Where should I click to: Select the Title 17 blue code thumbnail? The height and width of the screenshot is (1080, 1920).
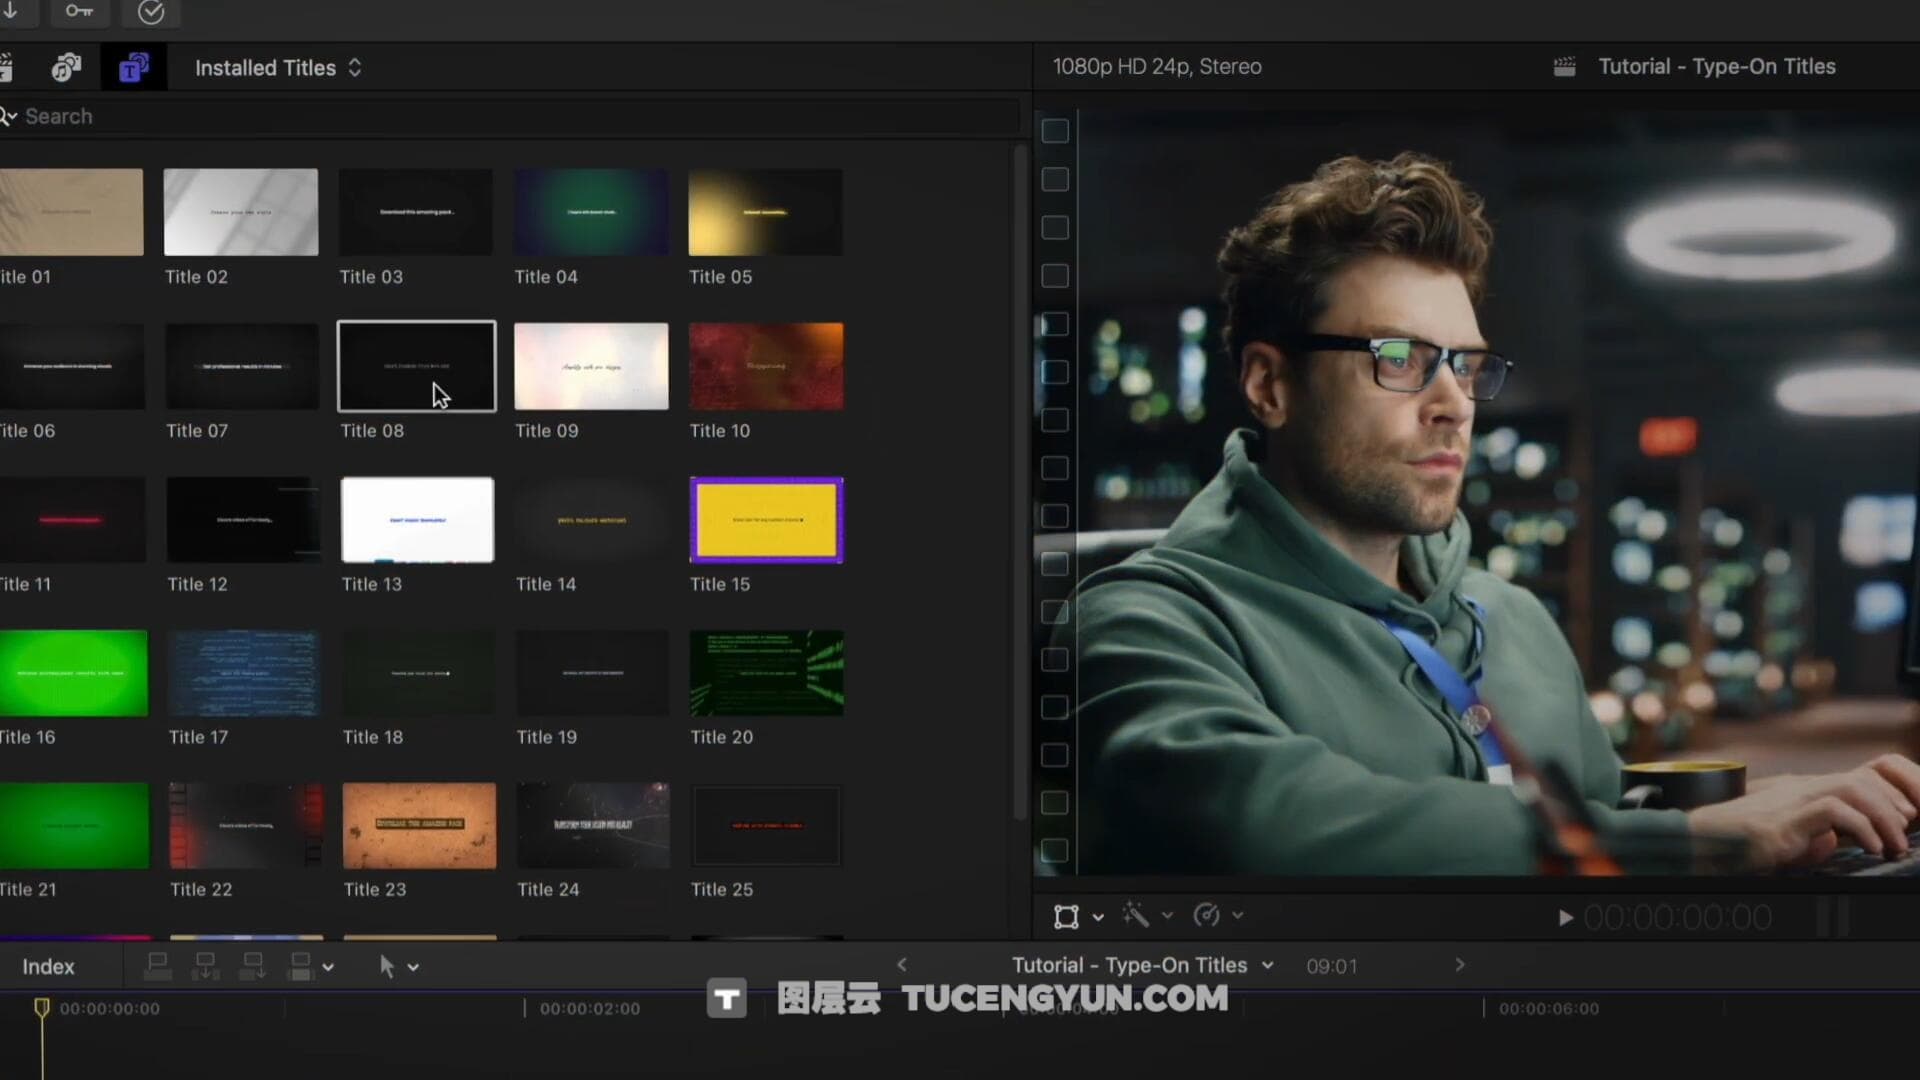pos(244,673)
